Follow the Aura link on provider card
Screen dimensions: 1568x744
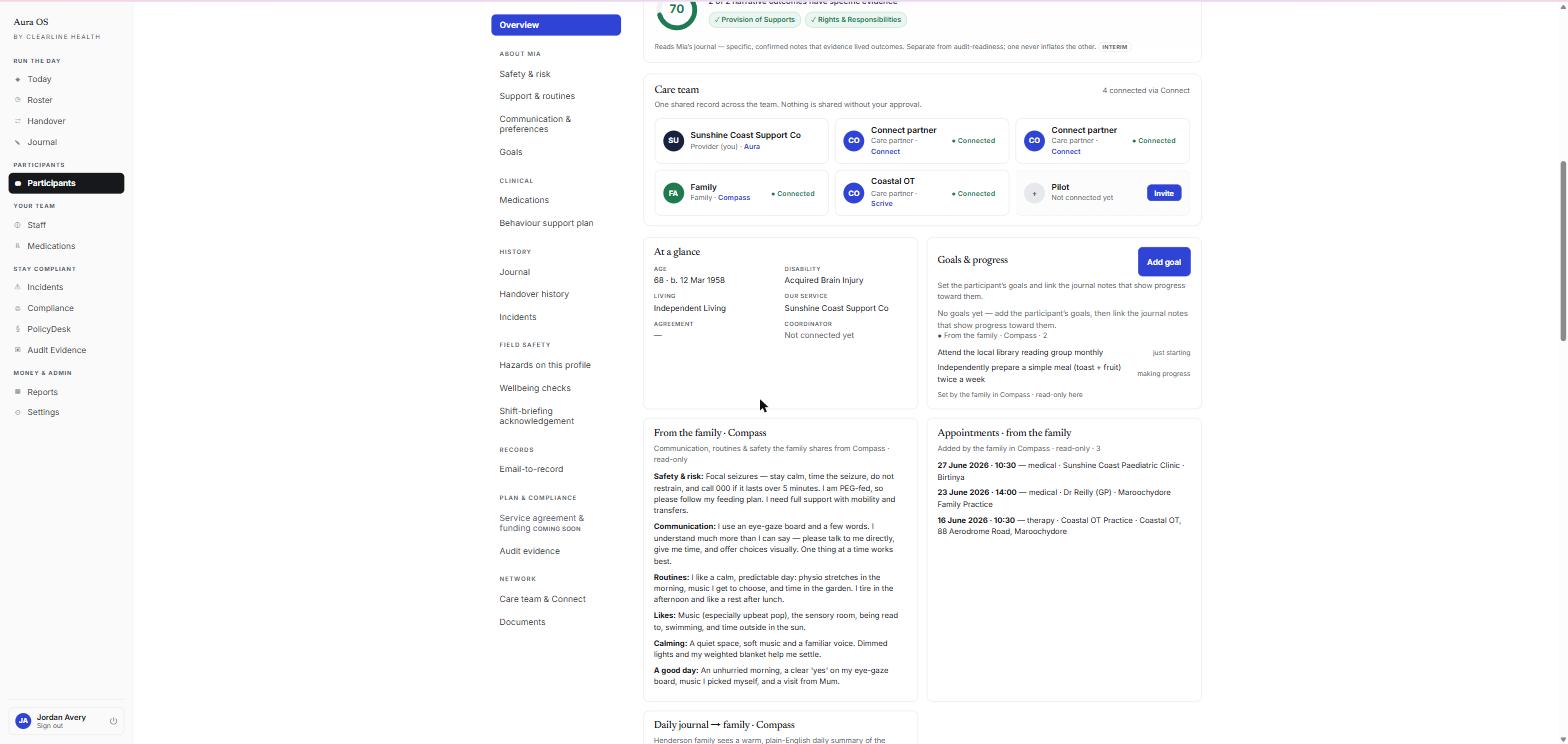(x=752, y=147)
